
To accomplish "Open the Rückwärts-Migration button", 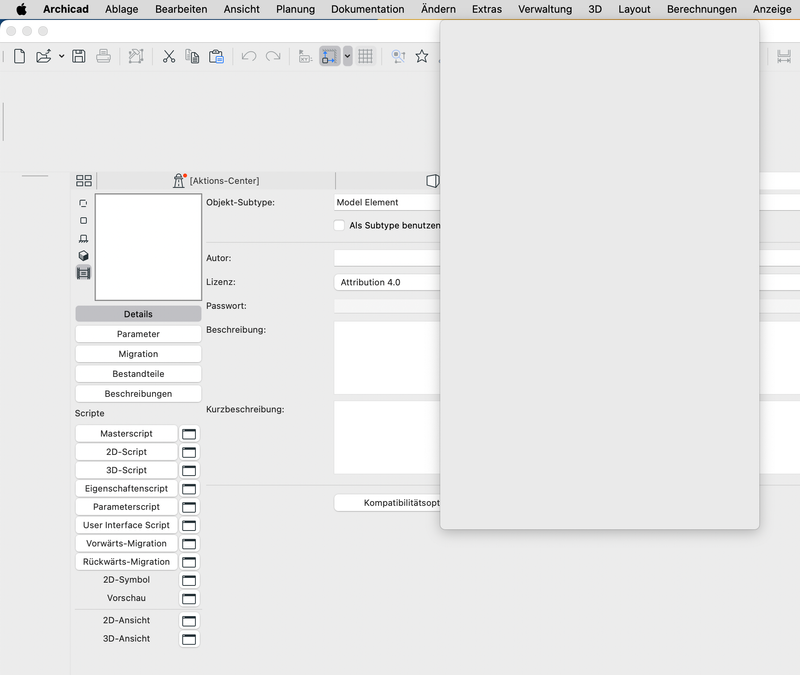I will tap(127, 562).
